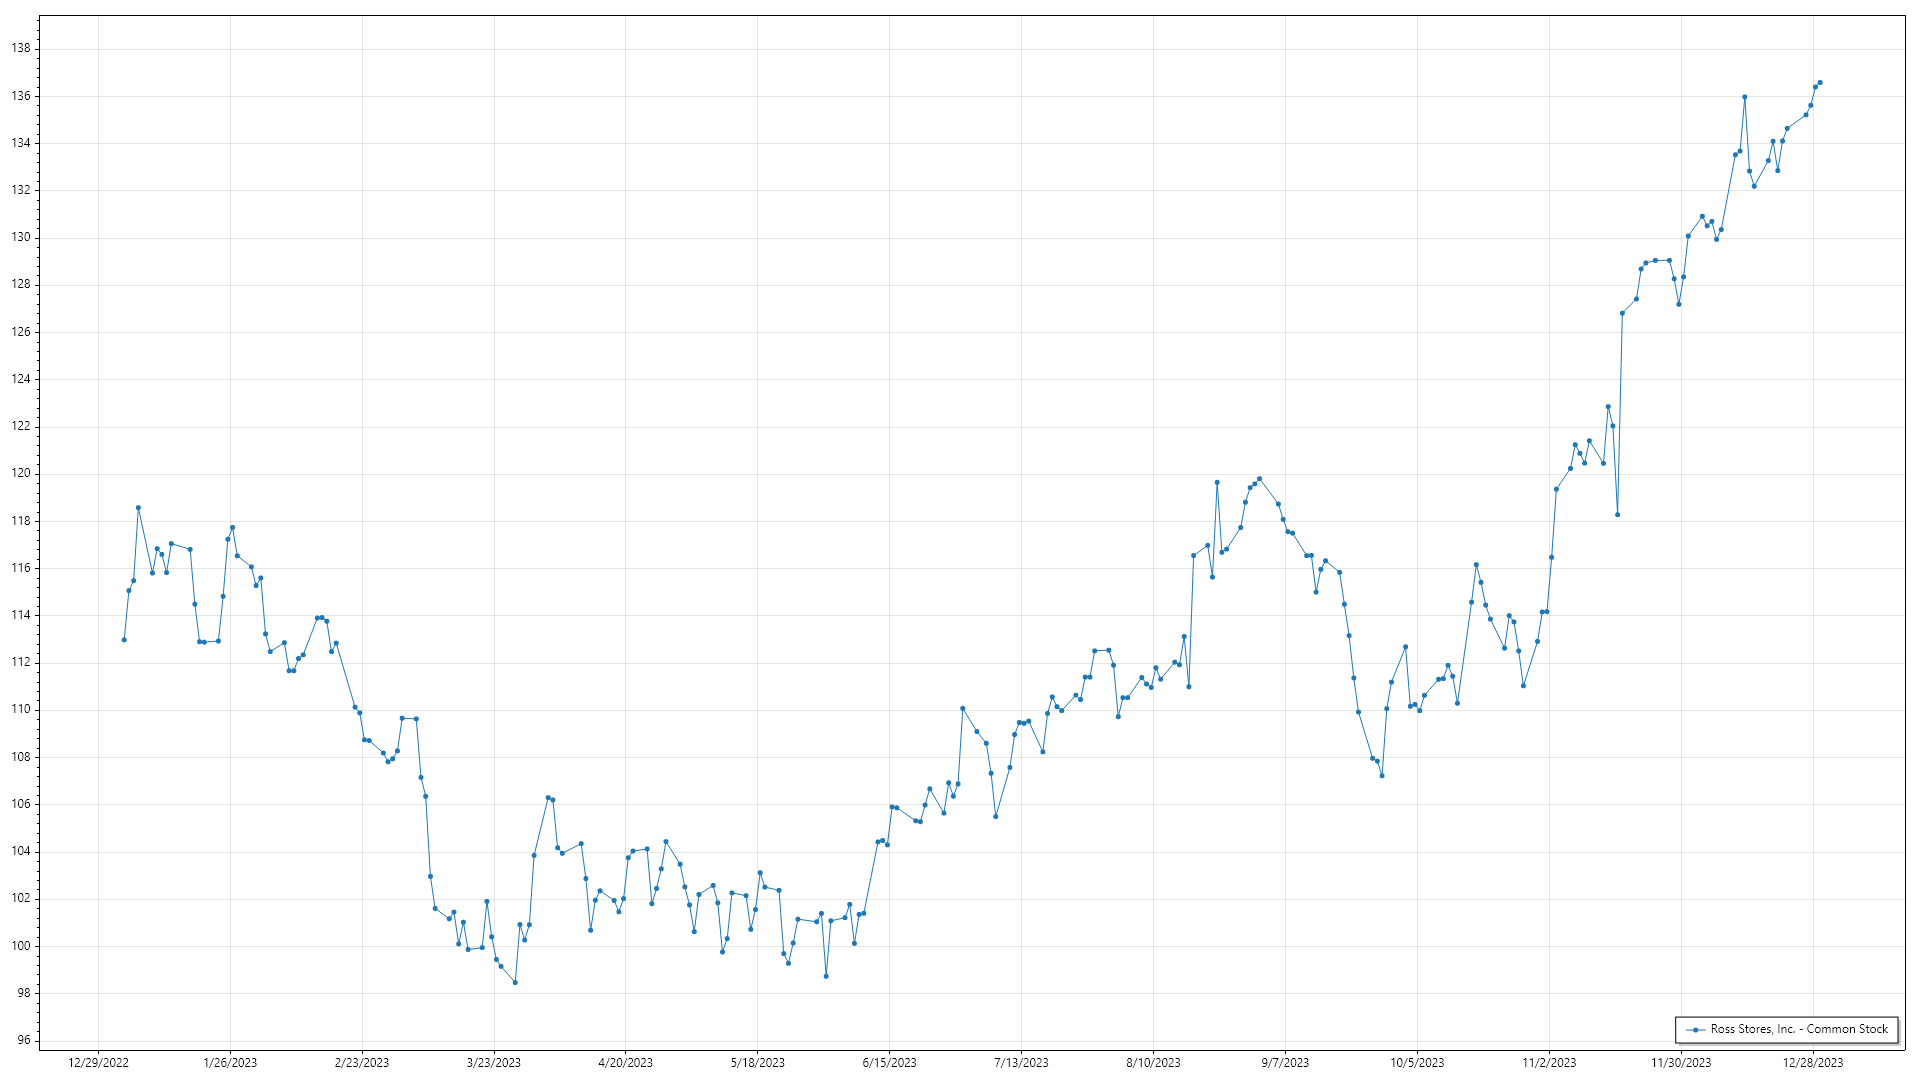This screenshot has width=1920, height=1080.
Task: Click the Ross Stores, Inc. legend label
Action: (1799, 1029)
